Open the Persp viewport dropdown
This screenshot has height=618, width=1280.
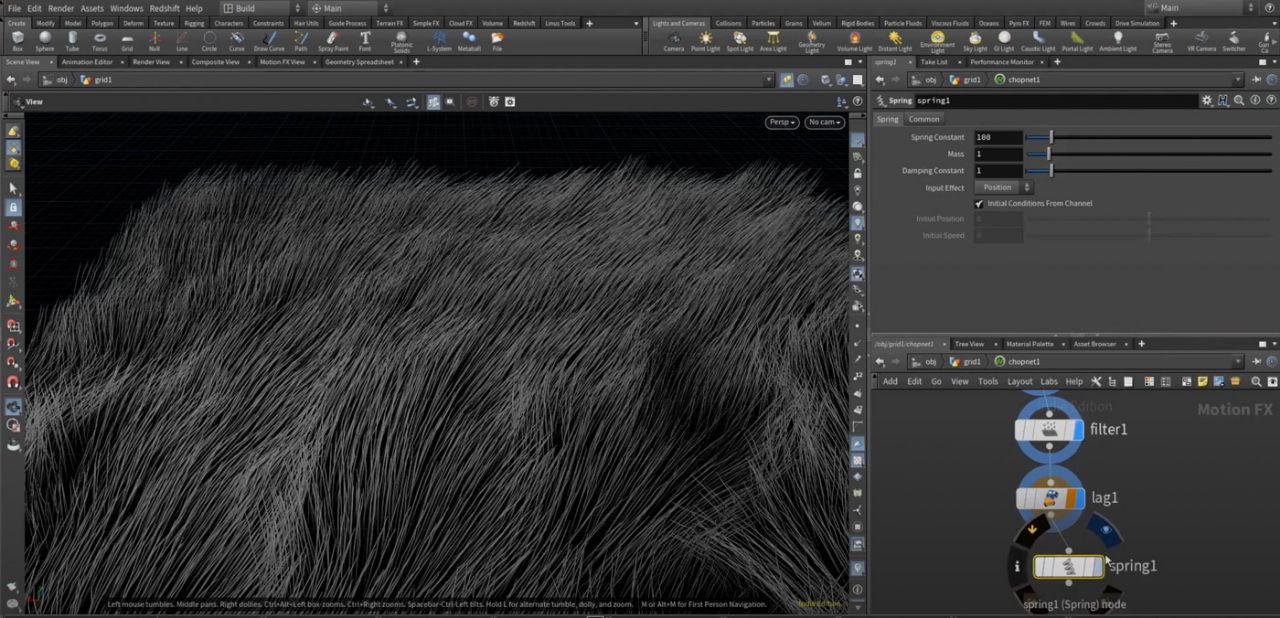click(x=782, y=122)
